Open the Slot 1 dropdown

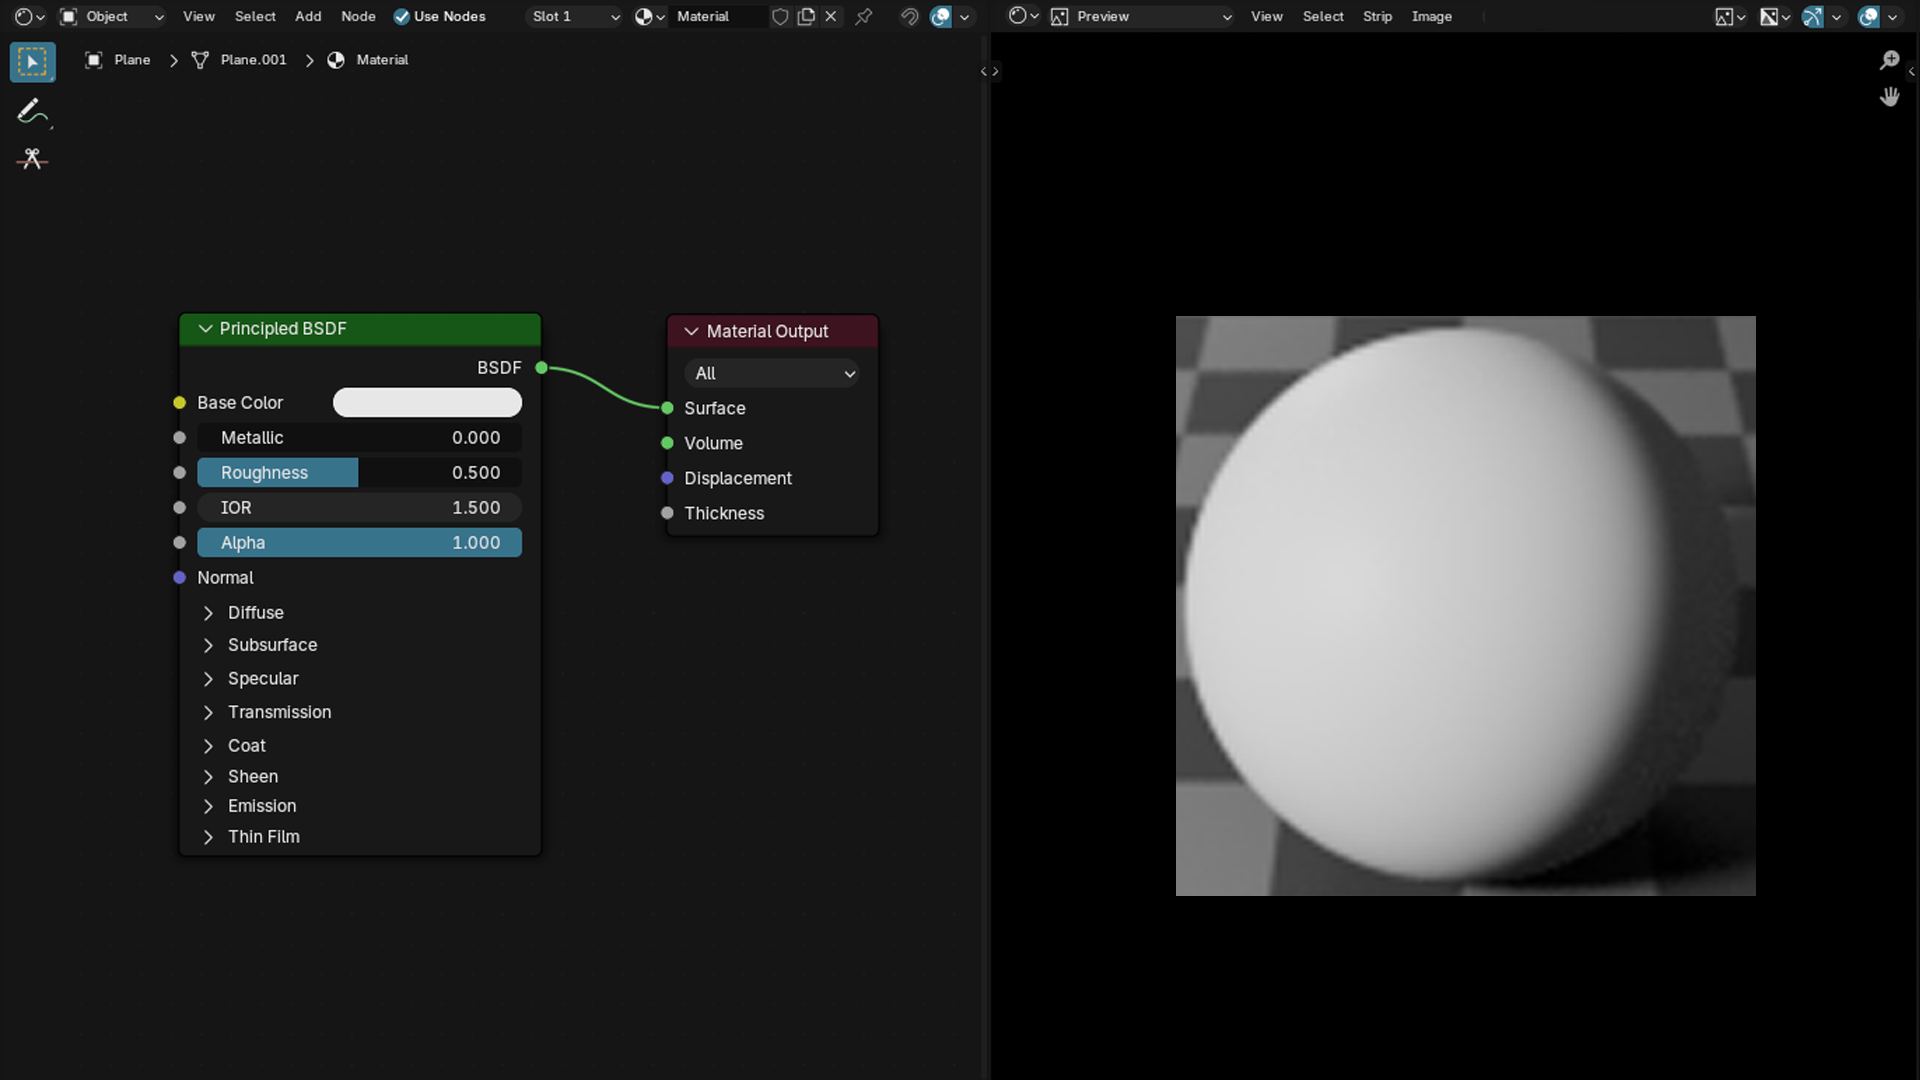[x=575, y=16]
